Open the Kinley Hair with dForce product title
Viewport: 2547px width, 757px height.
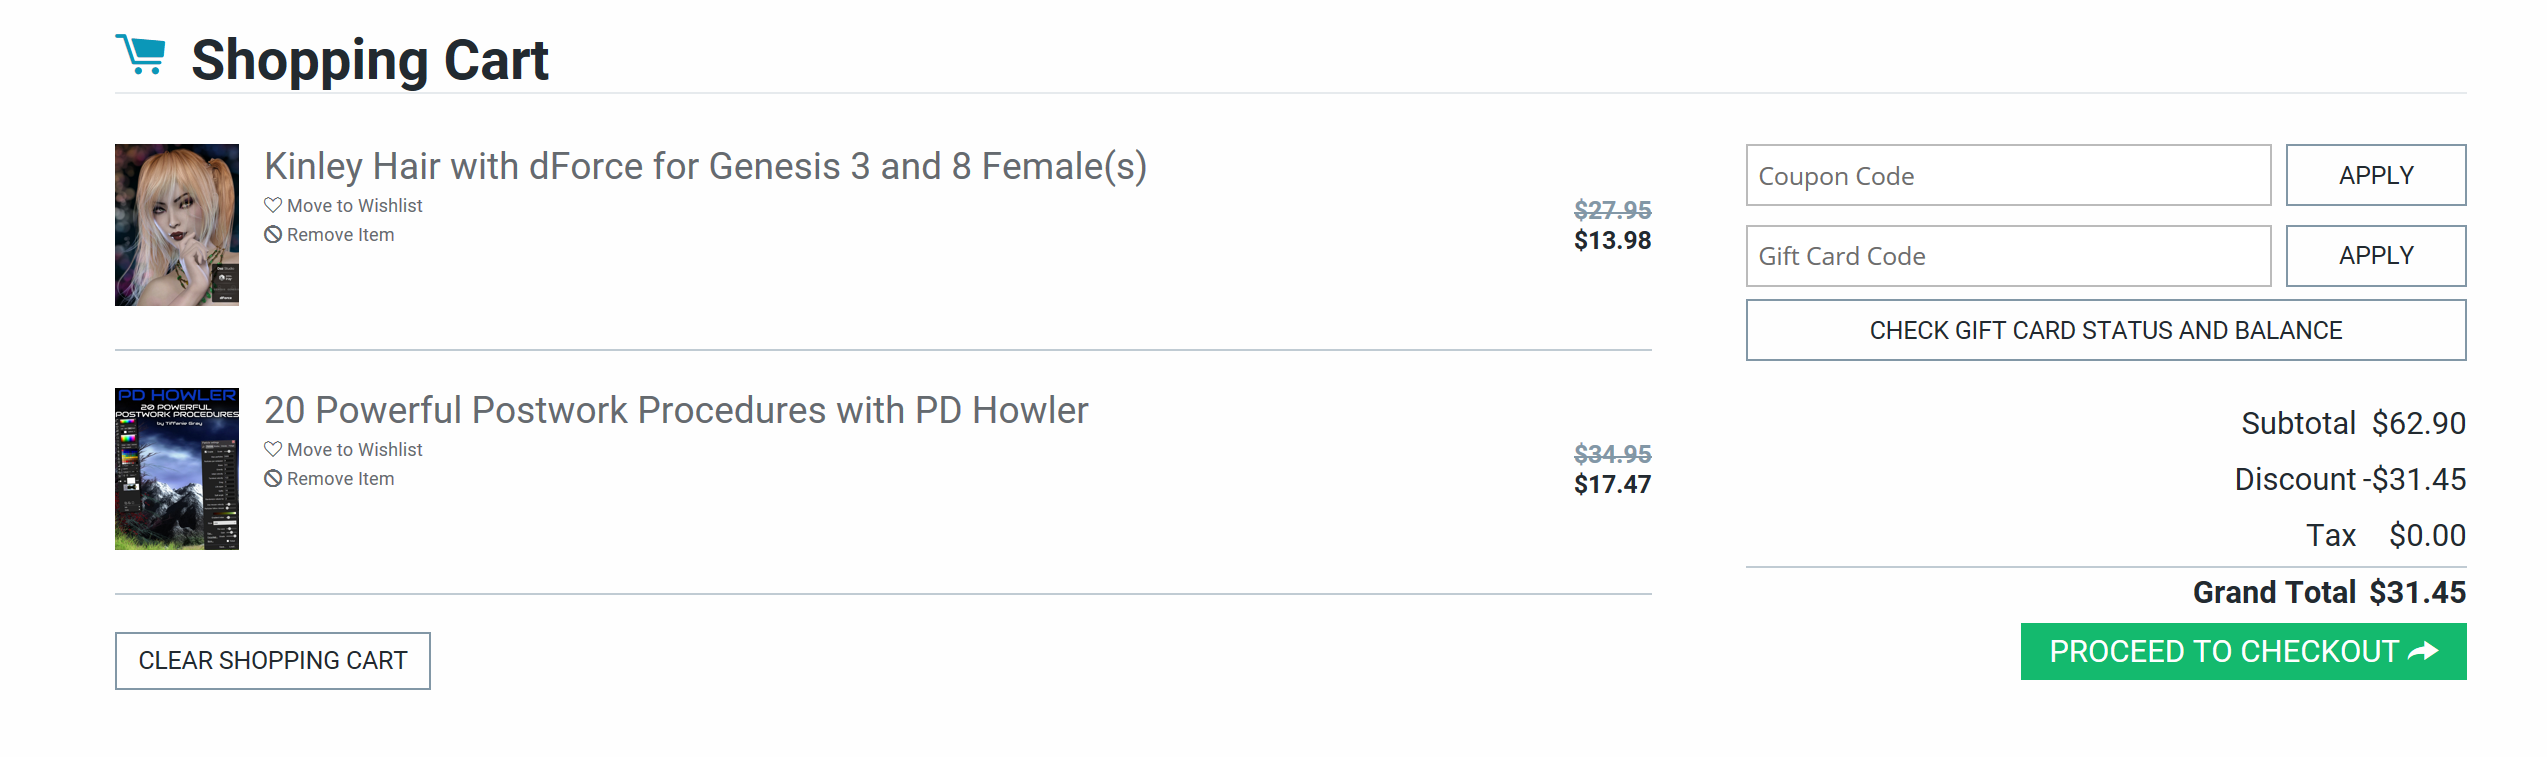pyautogui.click(x=705, y=167)
